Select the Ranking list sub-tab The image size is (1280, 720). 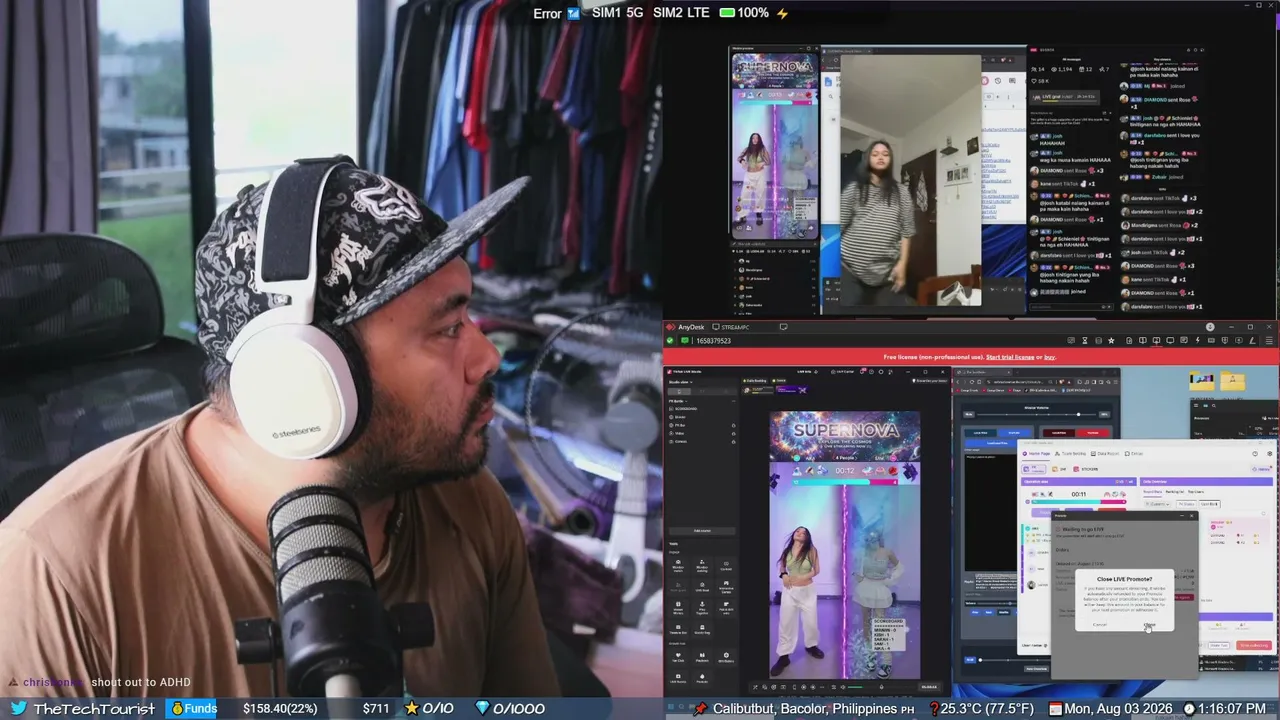pyautogui.click(x=1174, y=491)
